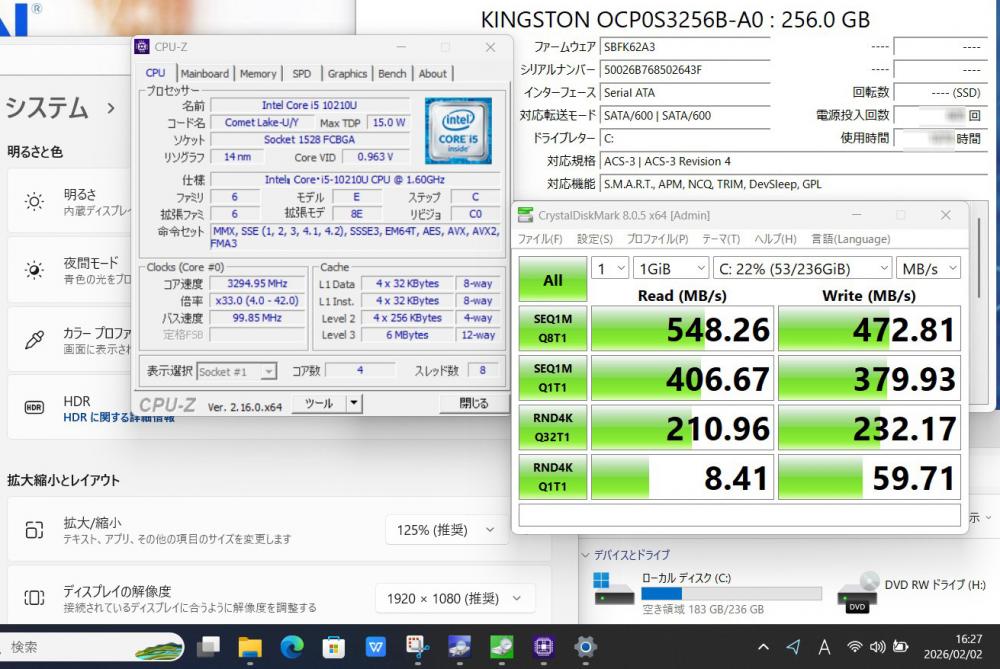Click the CrystalDiskMark title bar icon
This screenshot has width=1000, height=669.
tap(526, 215)
